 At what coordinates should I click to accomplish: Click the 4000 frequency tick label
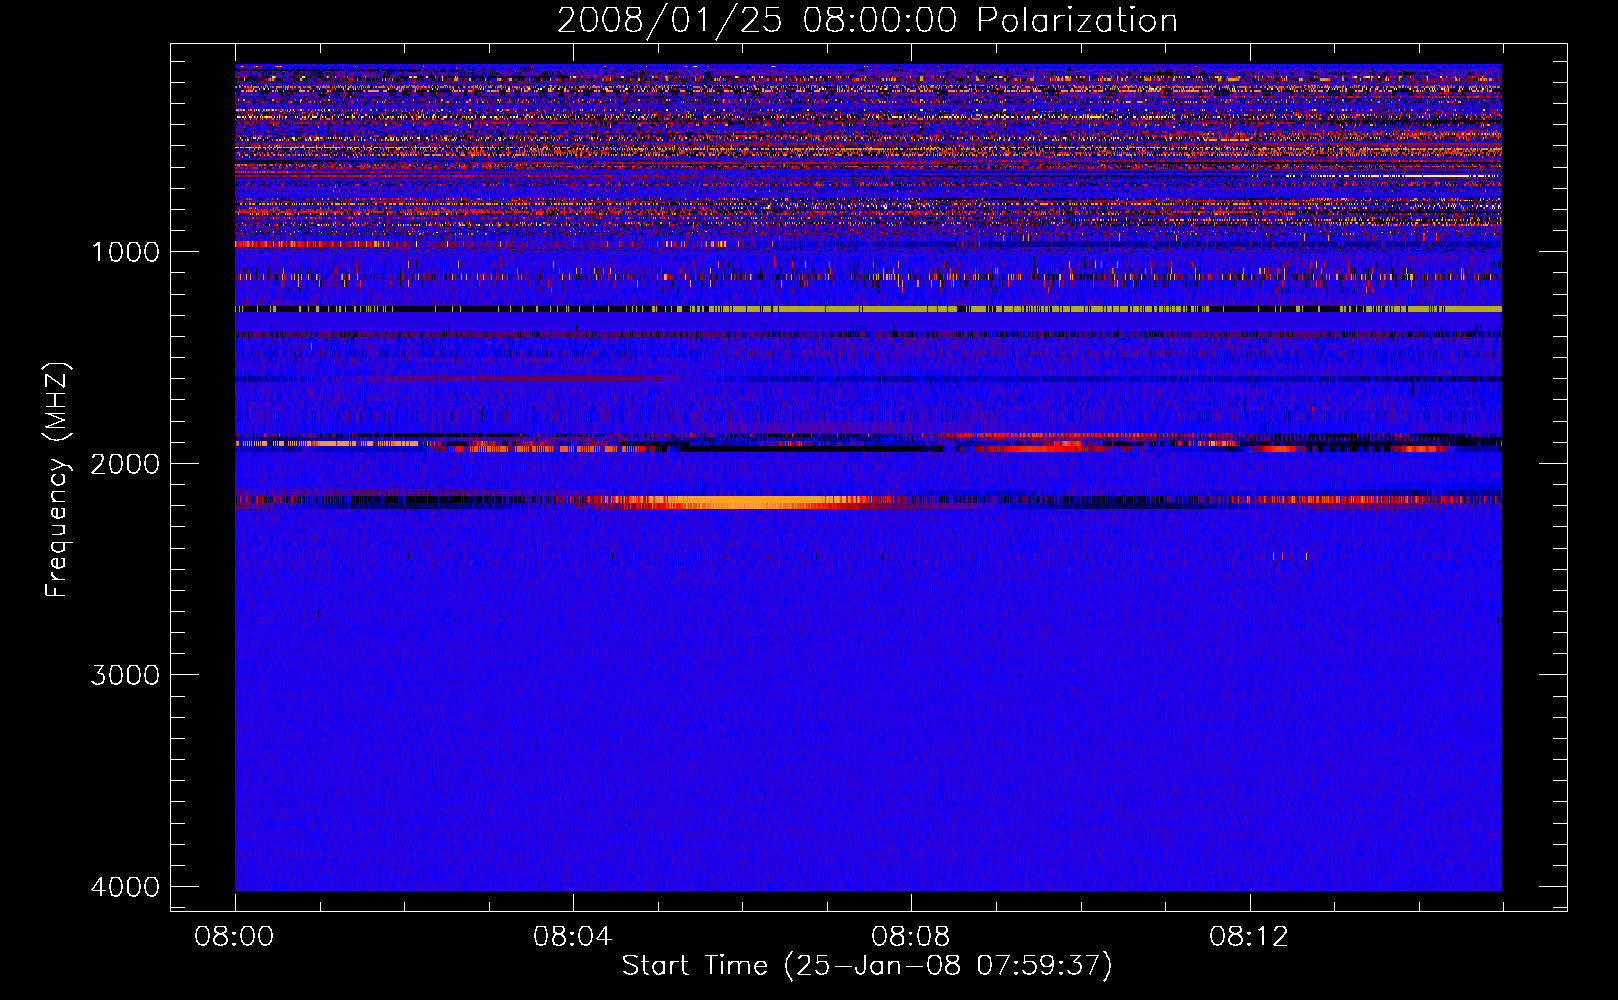(x=125, y=887)
